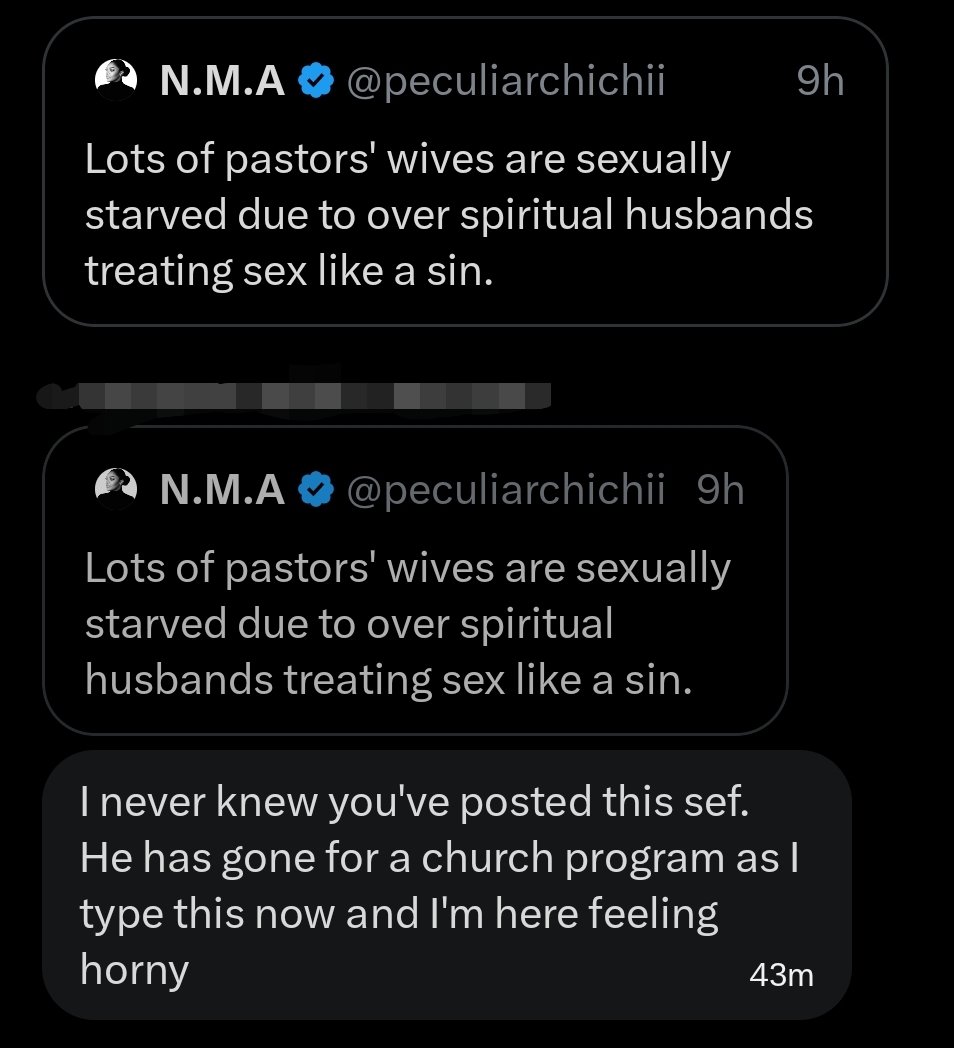The width and height of the screenshot is (954, 1048).
Task: Tap the N.M.A name in the first quoted tweet
Action: [222, 82]
